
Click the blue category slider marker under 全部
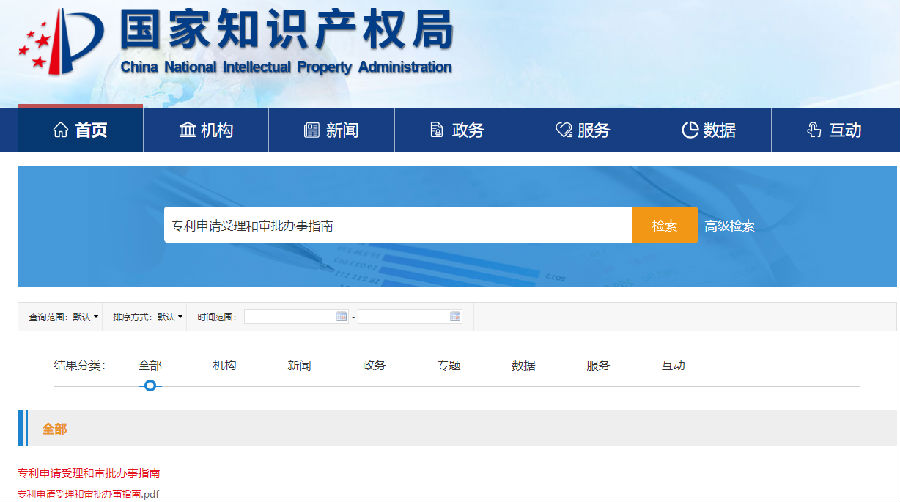pyautogui.click(x=150, y=386)
